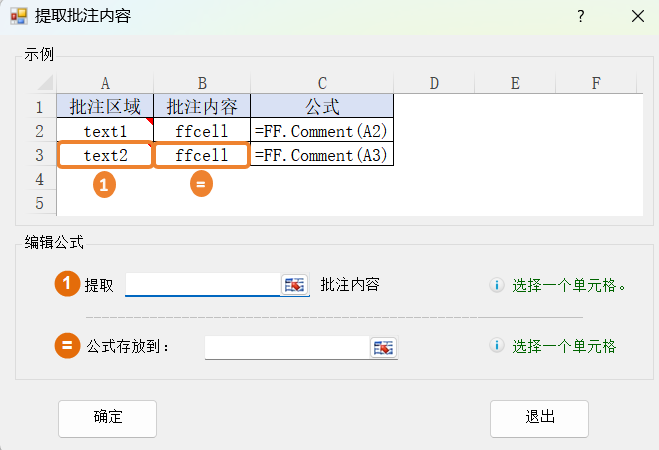Screen dimensions: 659x450
Task: Click row header 3 in the example
Action: click(x=39, y=155)
